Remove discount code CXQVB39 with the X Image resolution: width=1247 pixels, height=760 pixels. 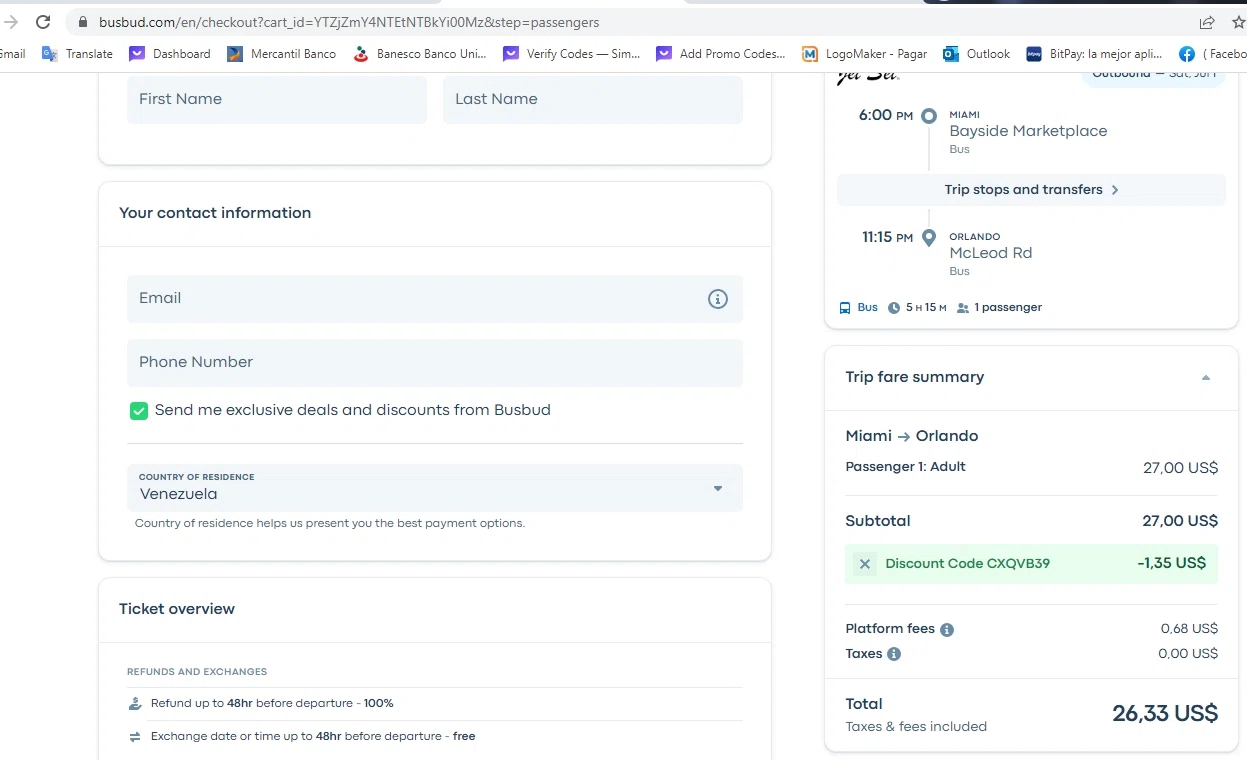[x=865, y=564]
